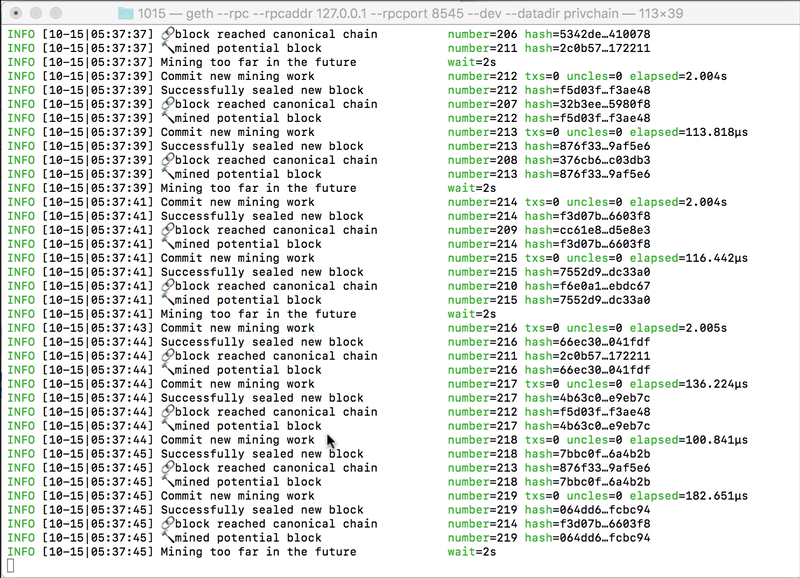Click the hash value 376cb6…c03db3
This screenshot has height=578, width=800.
pyautogui.click(x=605, y=160)
